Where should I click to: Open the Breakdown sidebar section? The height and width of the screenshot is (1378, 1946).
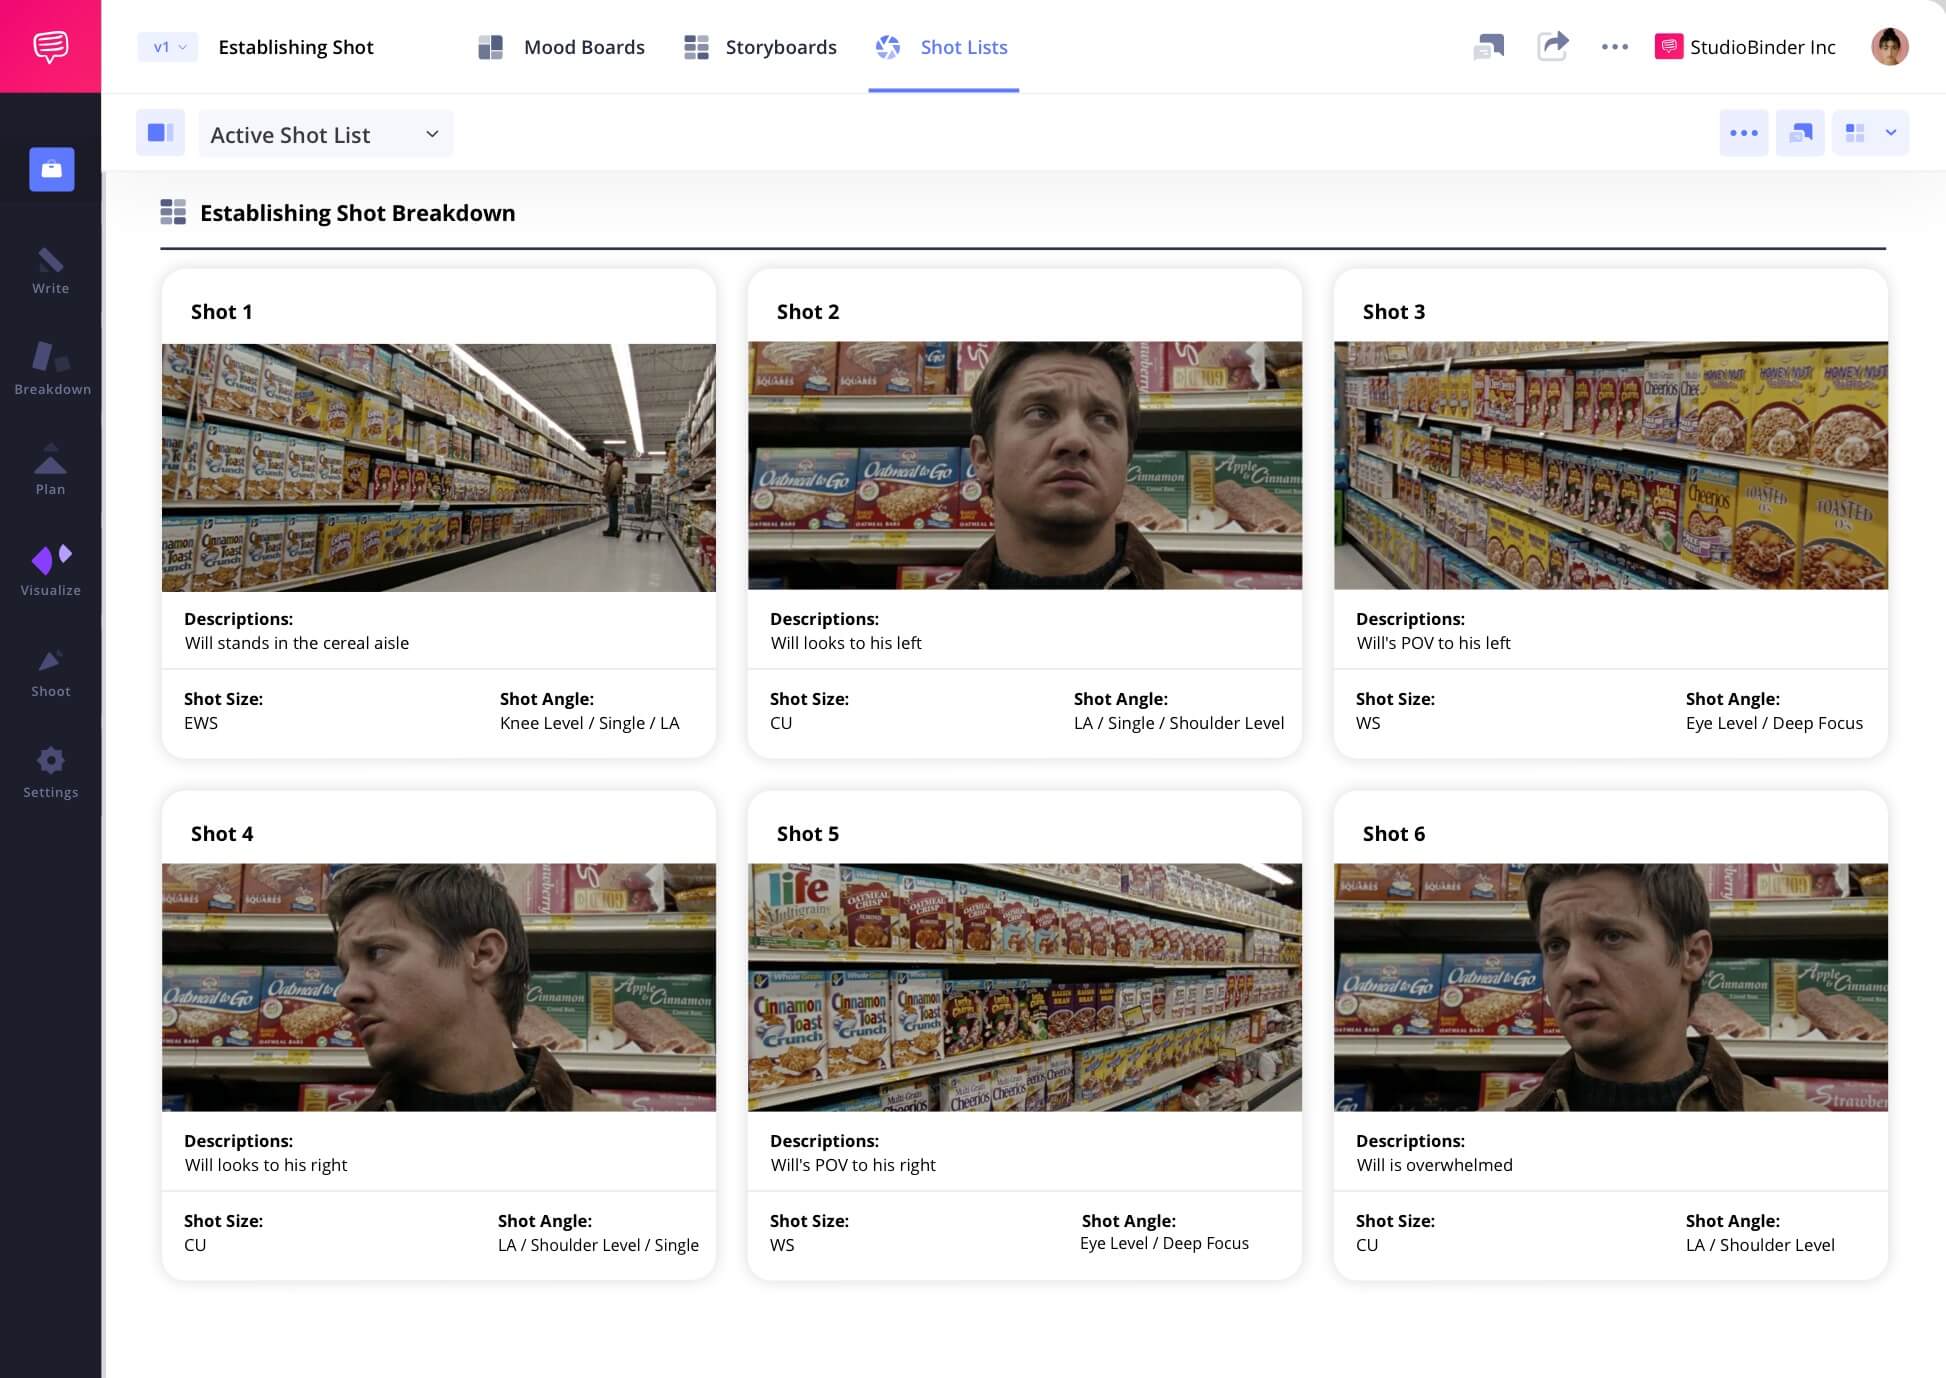click(52, 369)
